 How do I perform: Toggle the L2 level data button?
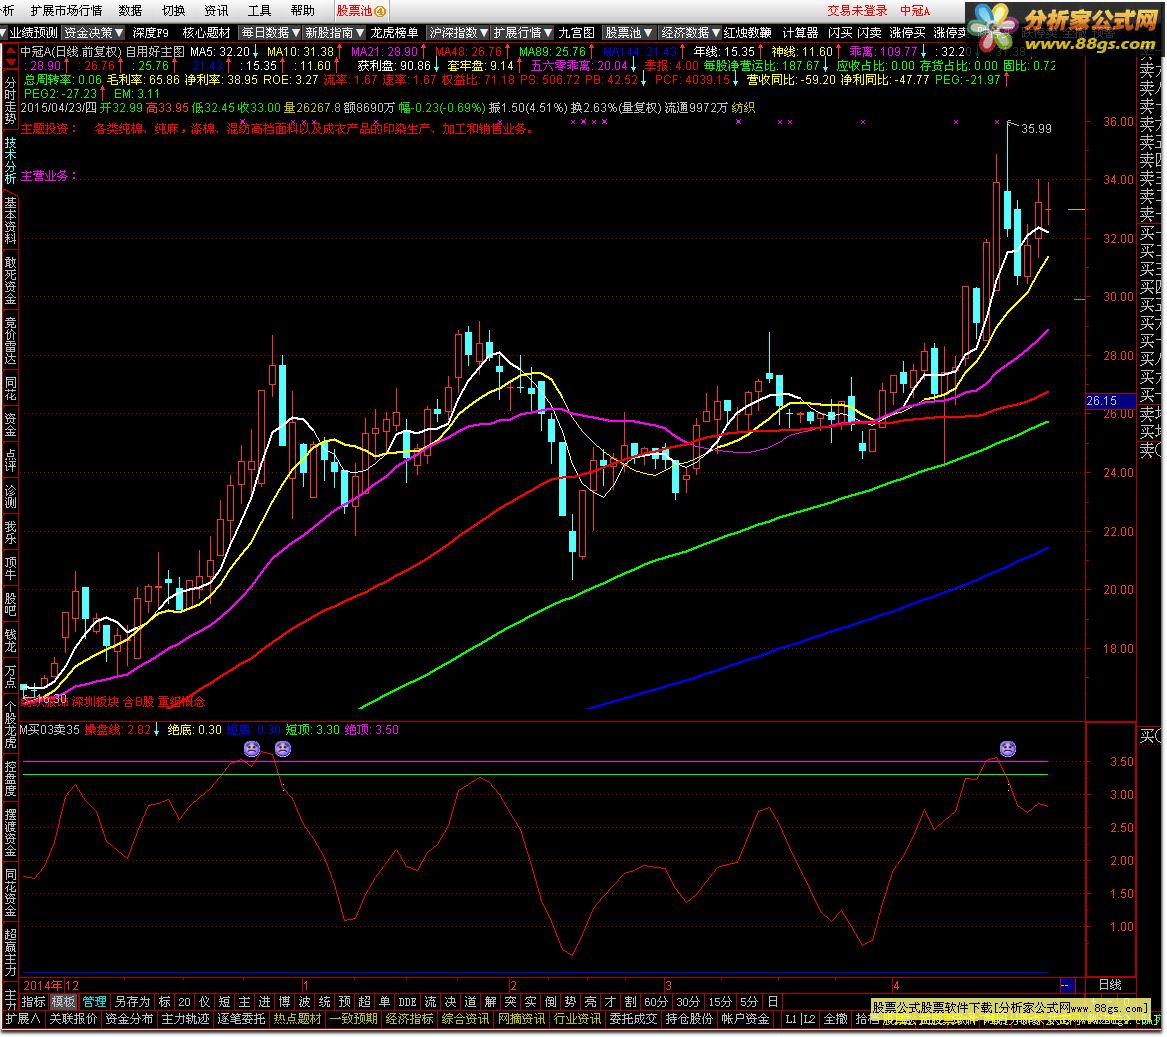click(x=808, y=1018)
